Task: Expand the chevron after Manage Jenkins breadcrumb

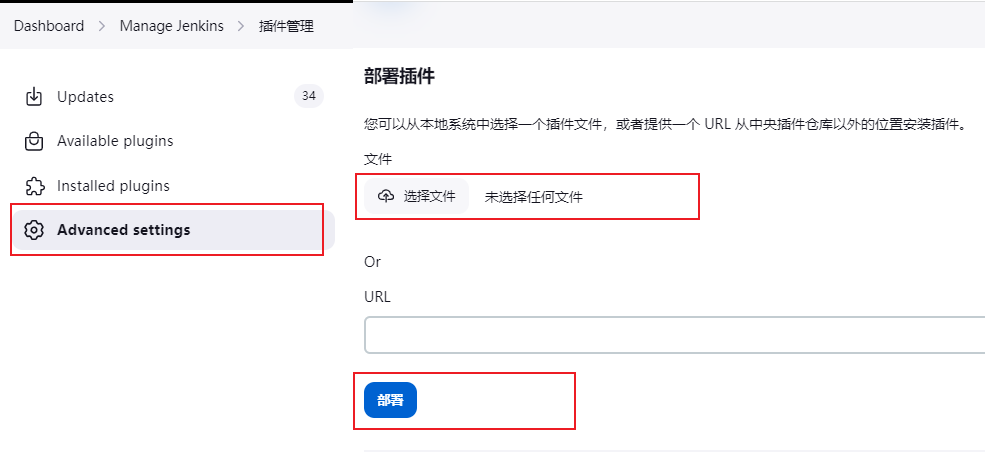Action: click(x=241, y=26)
